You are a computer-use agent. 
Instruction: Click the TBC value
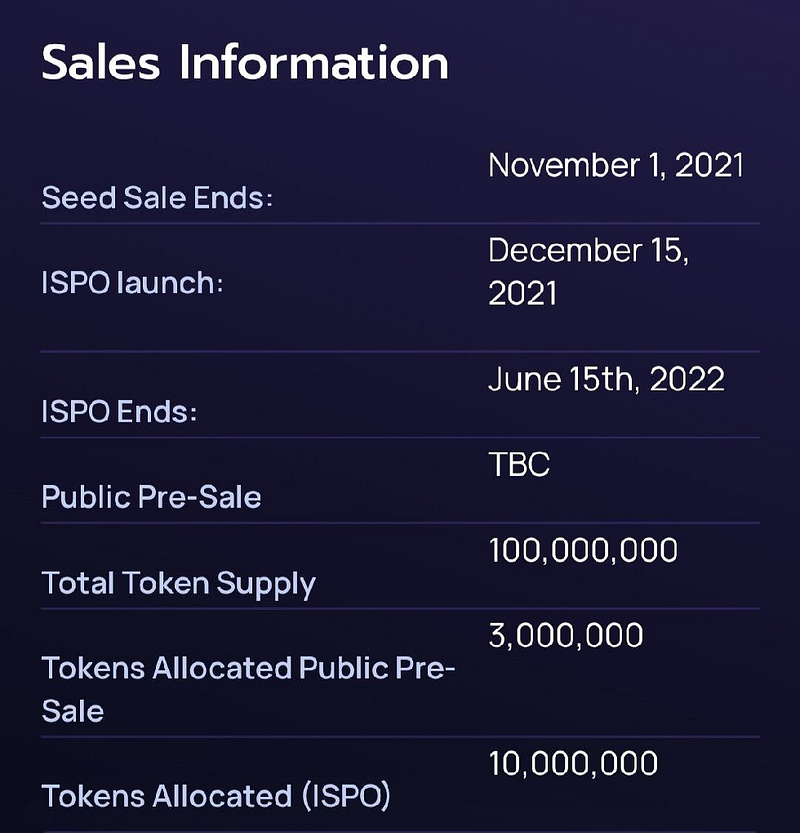coord(519,464)
